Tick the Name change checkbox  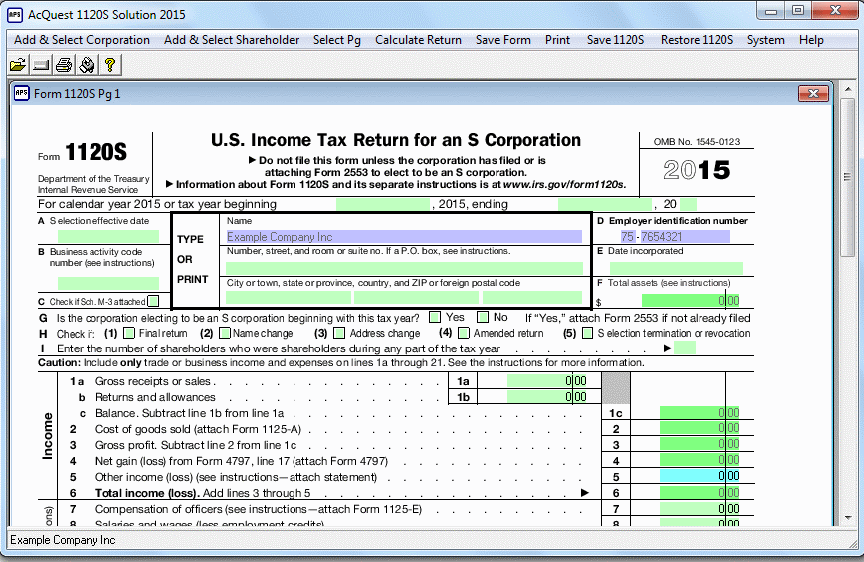point(225,333)
